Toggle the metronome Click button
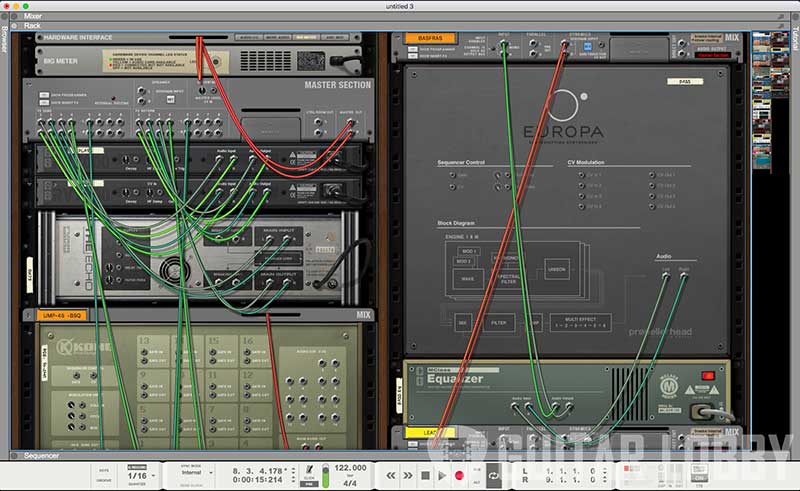This screenshot has height=491, width=800. [x=309, y=472]
